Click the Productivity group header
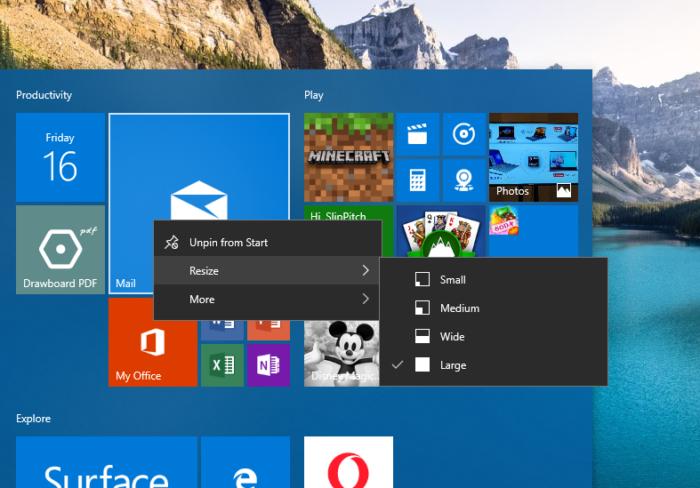 tap(44, 95)
